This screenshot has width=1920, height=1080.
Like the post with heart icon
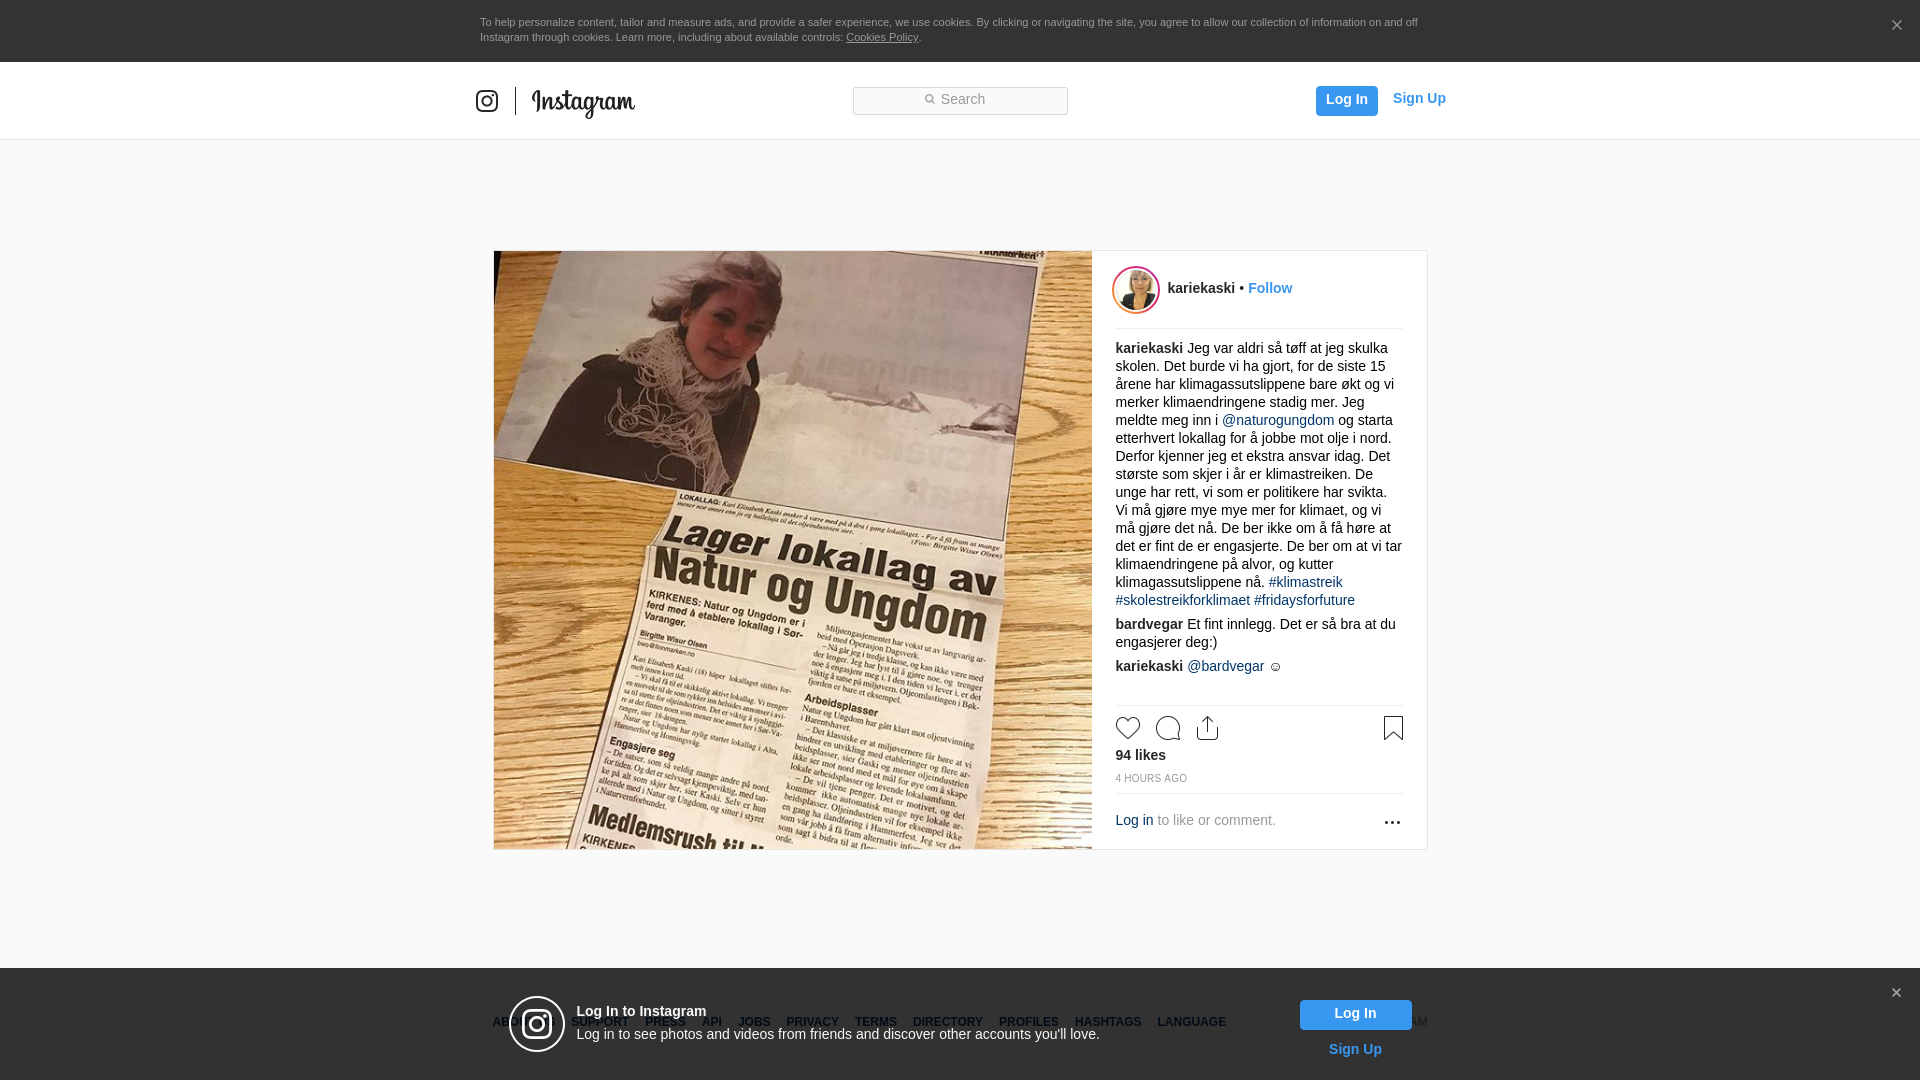tap(1128, 728)
